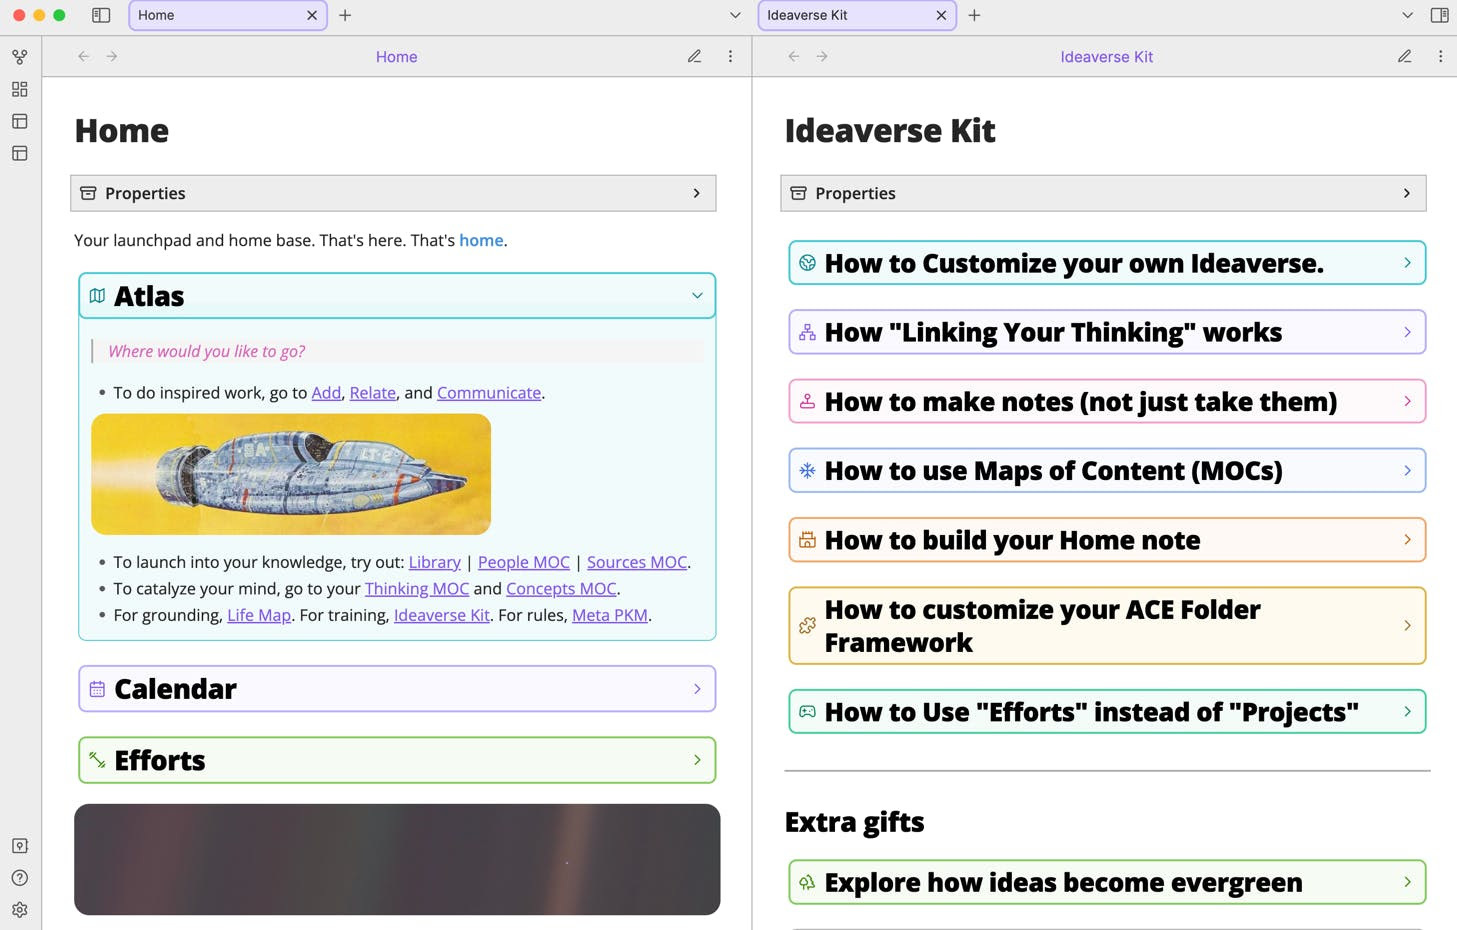Open more options for Home note
The image size is (1457, 930).
(730, 57)
